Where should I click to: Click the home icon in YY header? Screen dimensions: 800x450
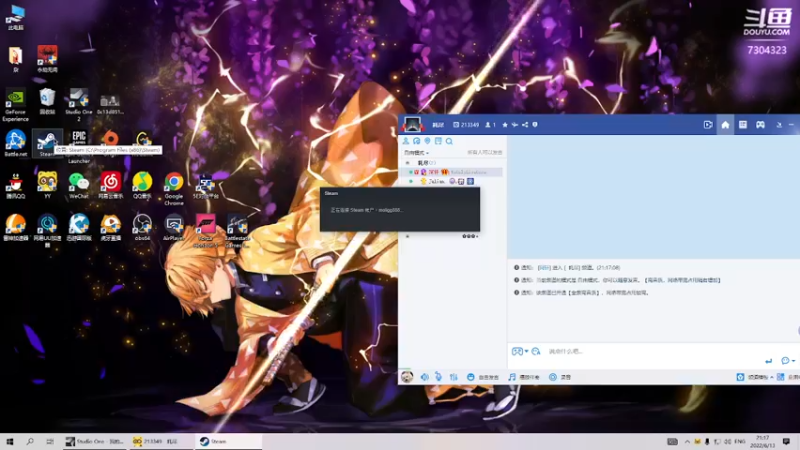(x=725, y=125)
